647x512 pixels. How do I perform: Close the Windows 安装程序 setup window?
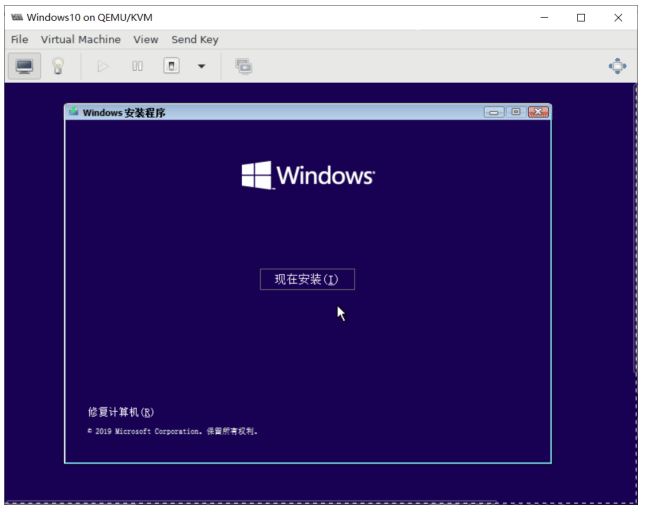coord(538,112)
